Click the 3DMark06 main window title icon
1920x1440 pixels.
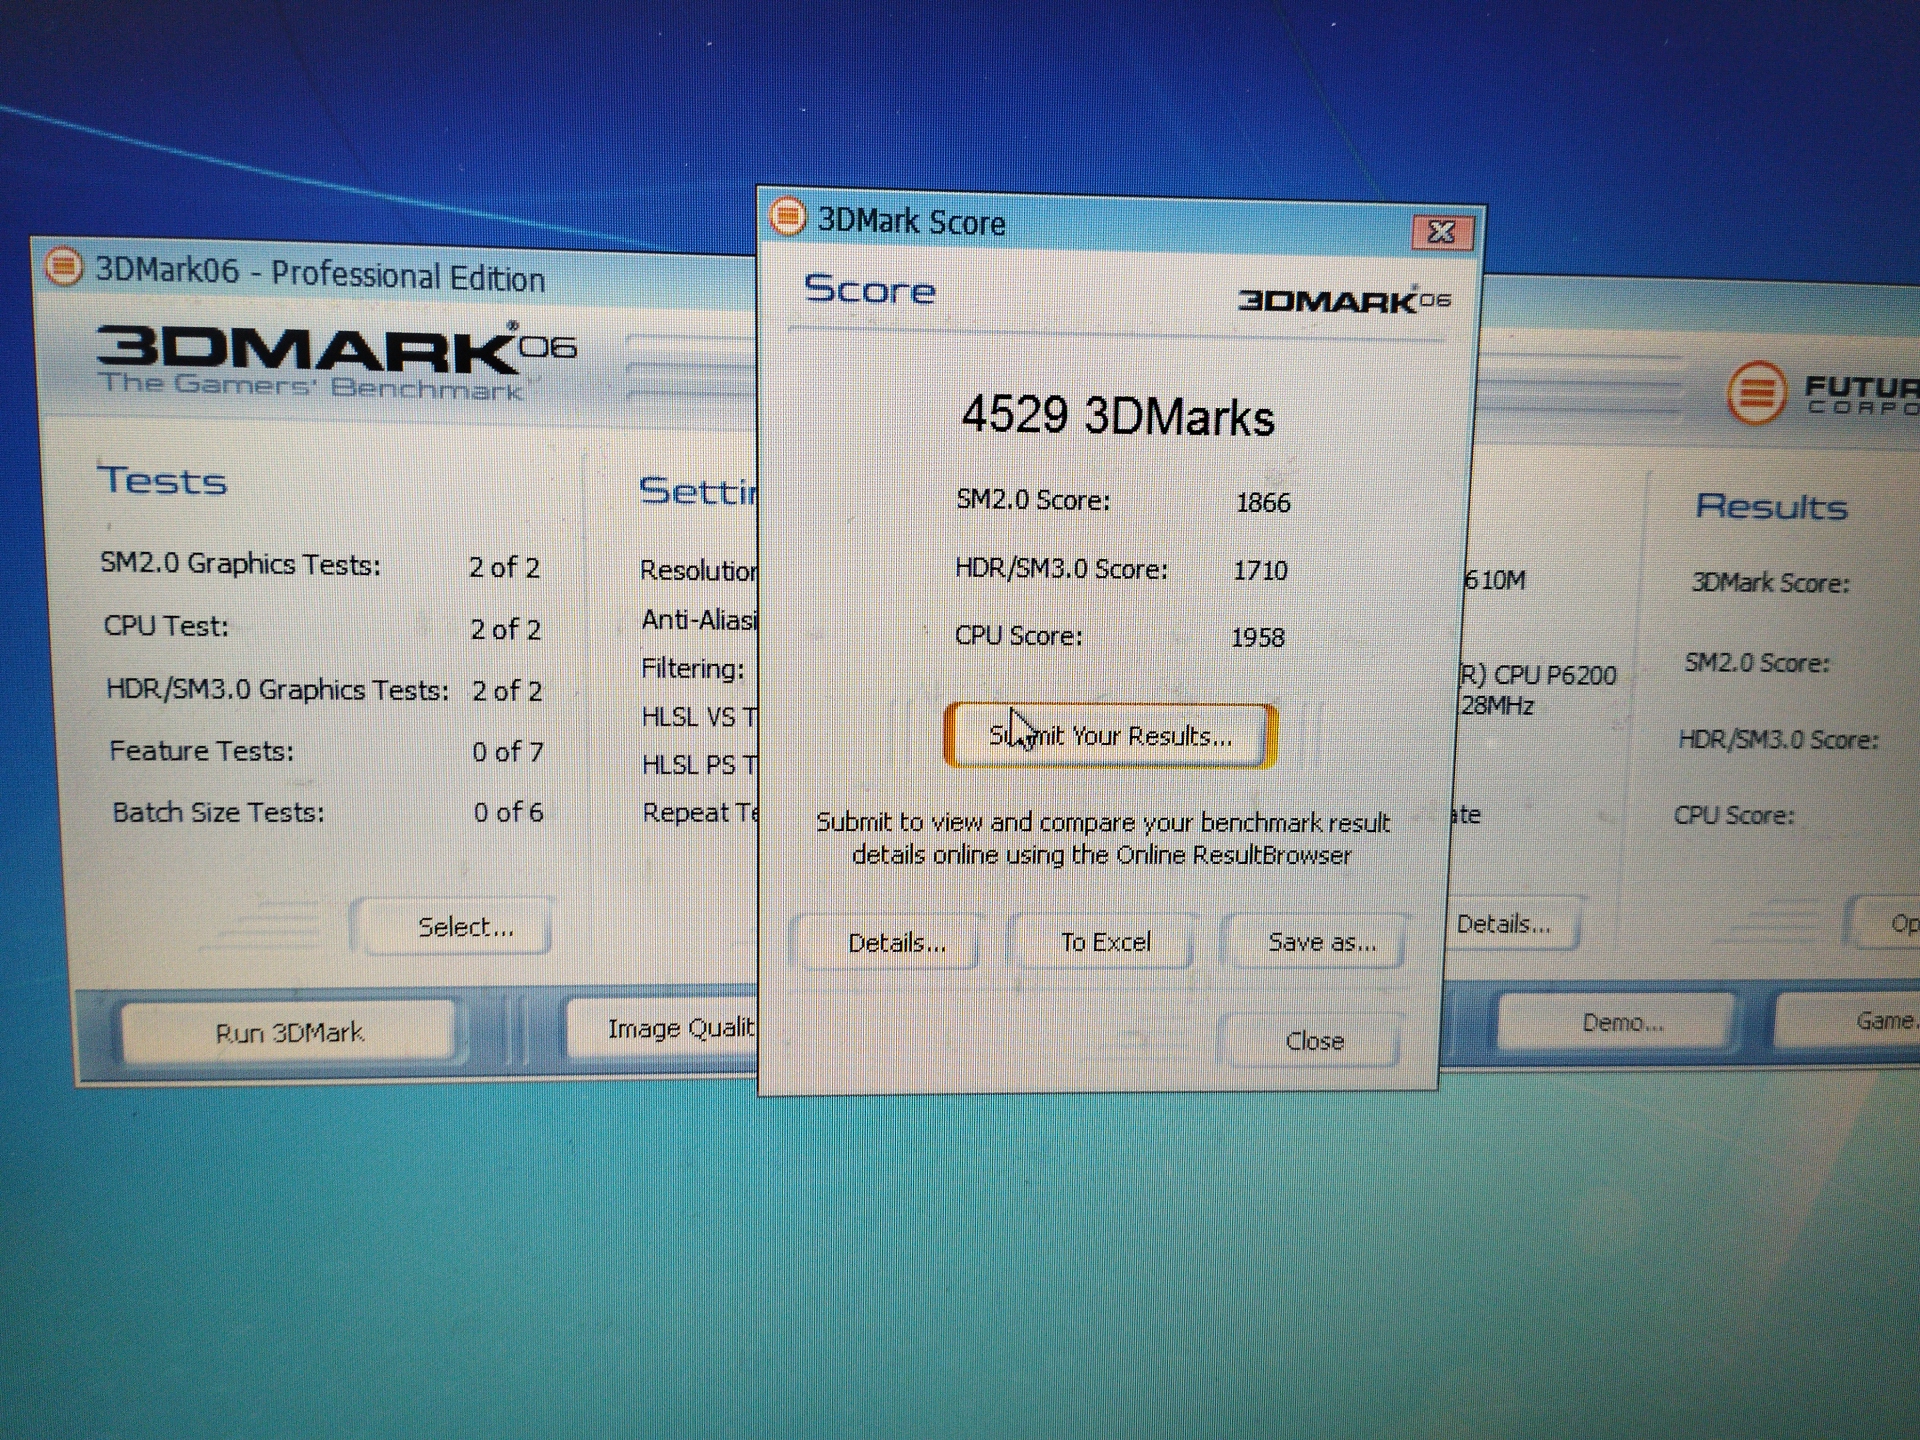pos(63,266)
